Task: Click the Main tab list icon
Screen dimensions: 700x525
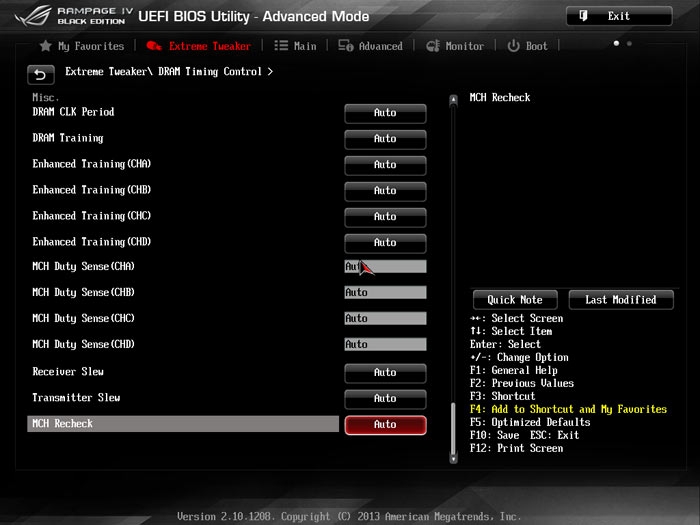Action: click(281, 46)
